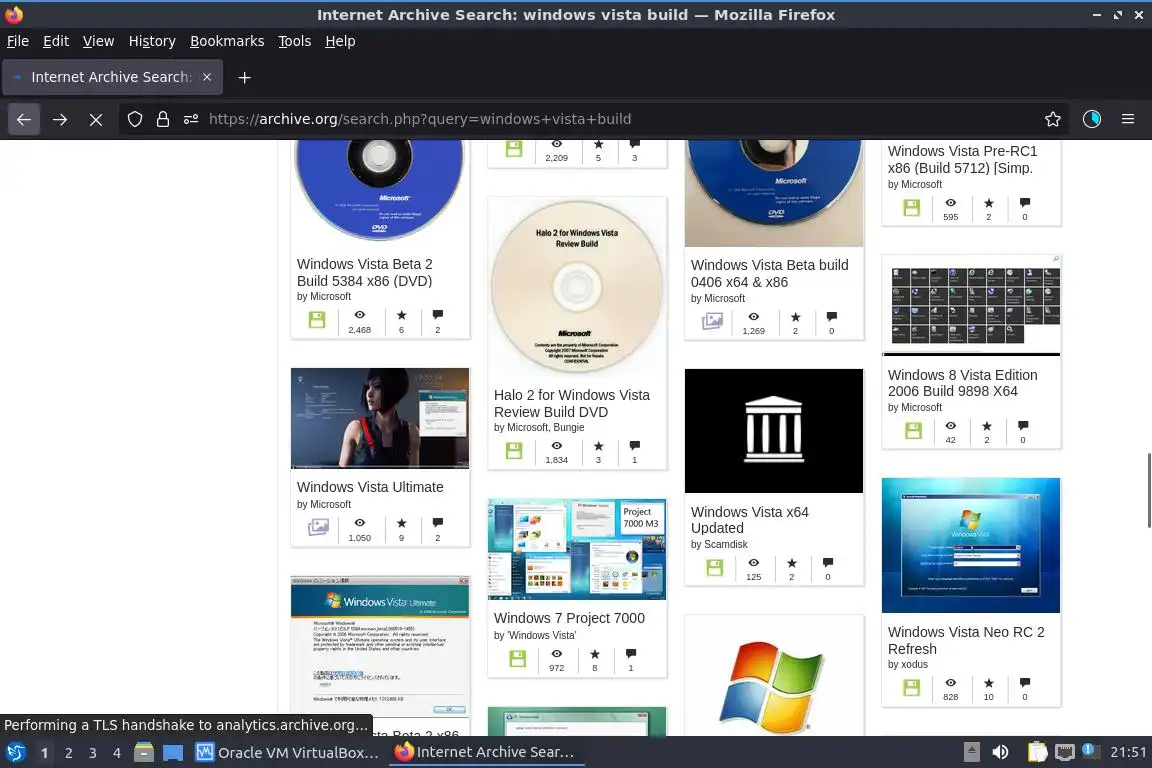1152x768 pixels.
Task: Click Halo 2 review build disc thumbnail
Action: 577,288
